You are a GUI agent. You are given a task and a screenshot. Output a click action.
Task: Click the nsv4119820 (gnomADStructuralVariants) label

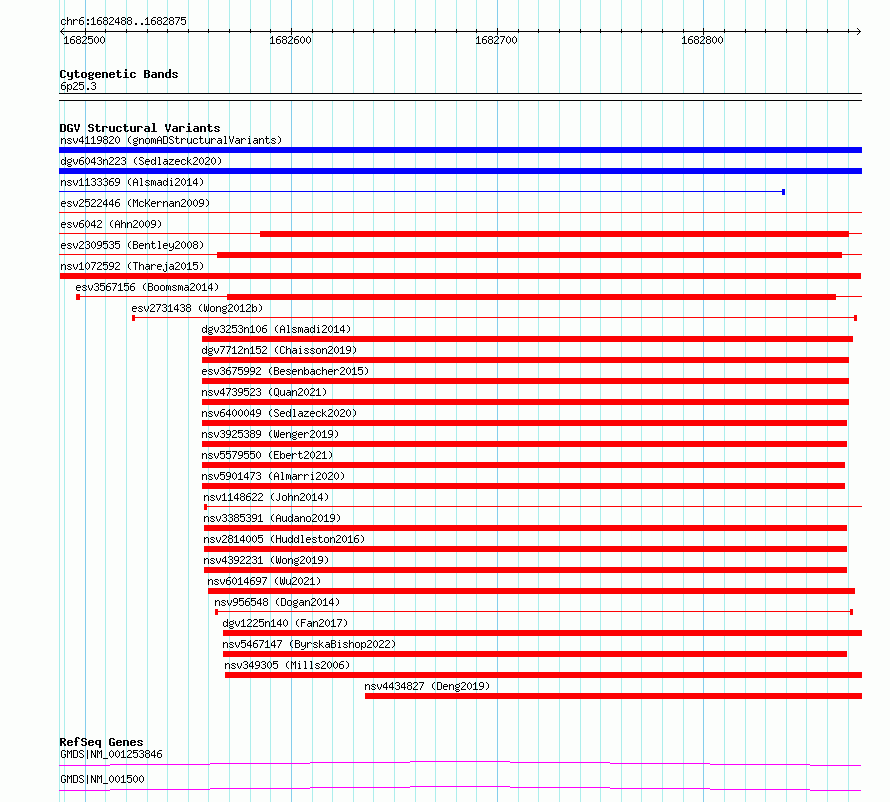point(171,140)
